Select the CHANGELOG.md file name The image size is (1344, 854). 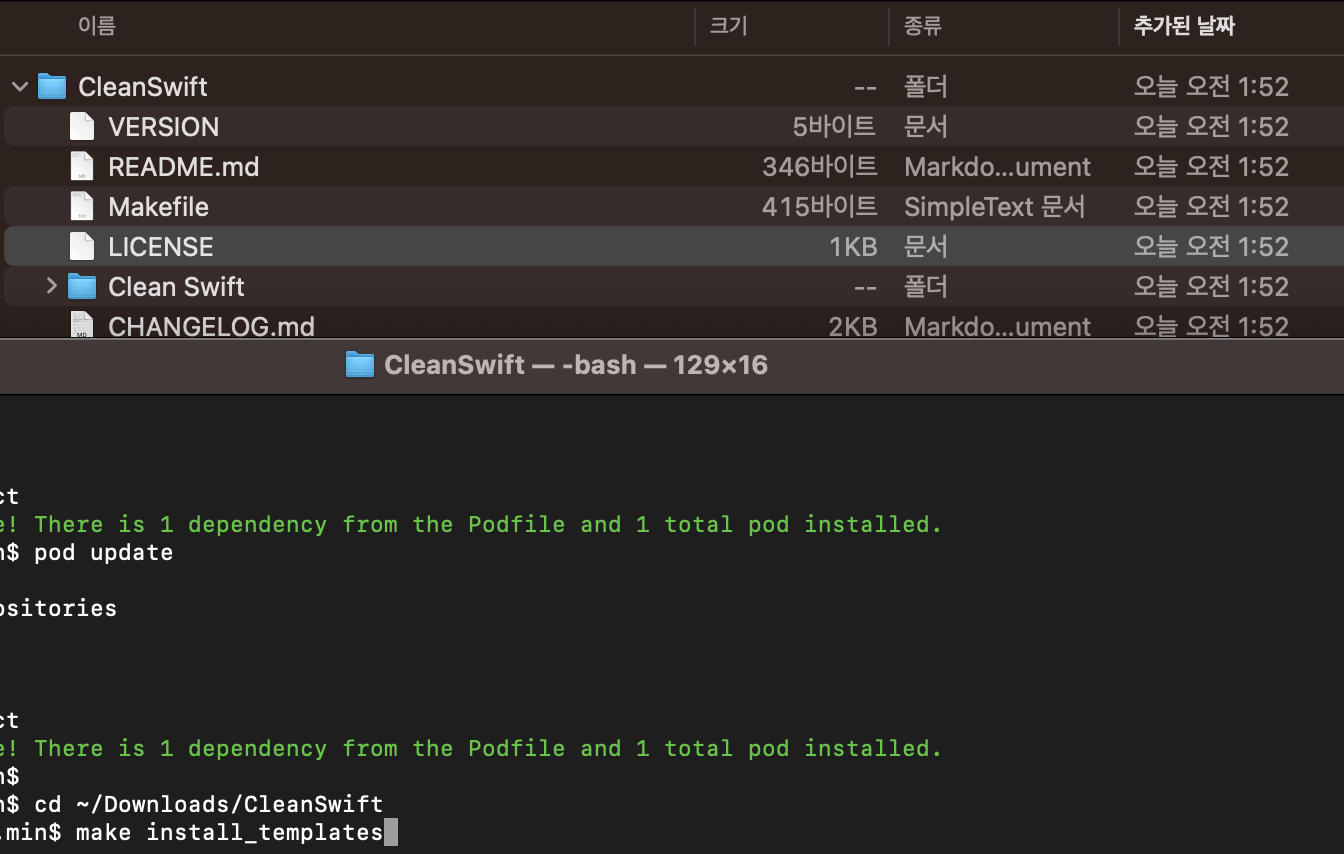pos(211,326)
